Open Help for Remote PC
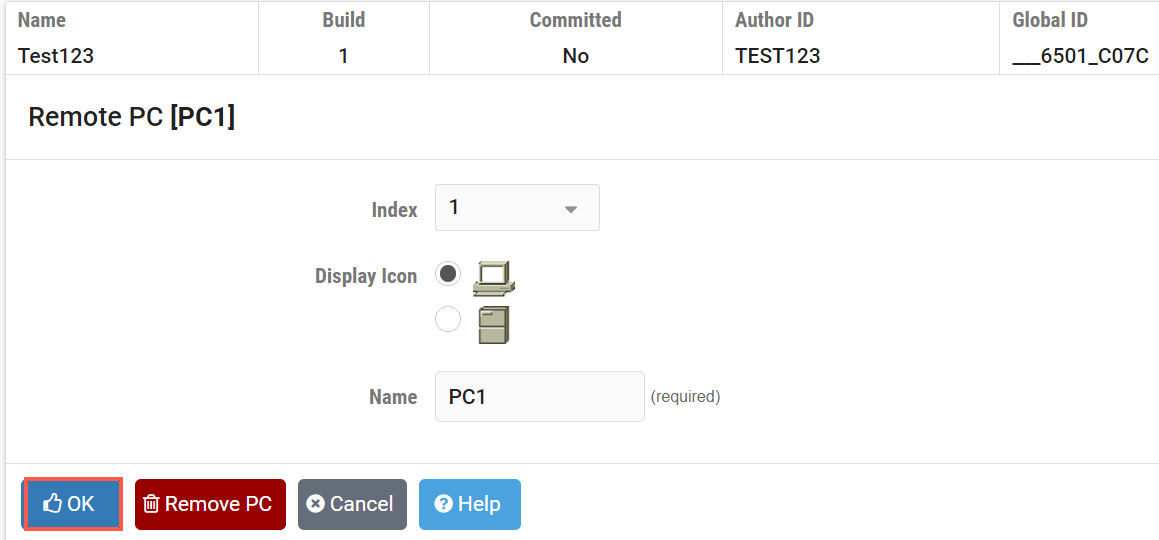 [470, 504]
